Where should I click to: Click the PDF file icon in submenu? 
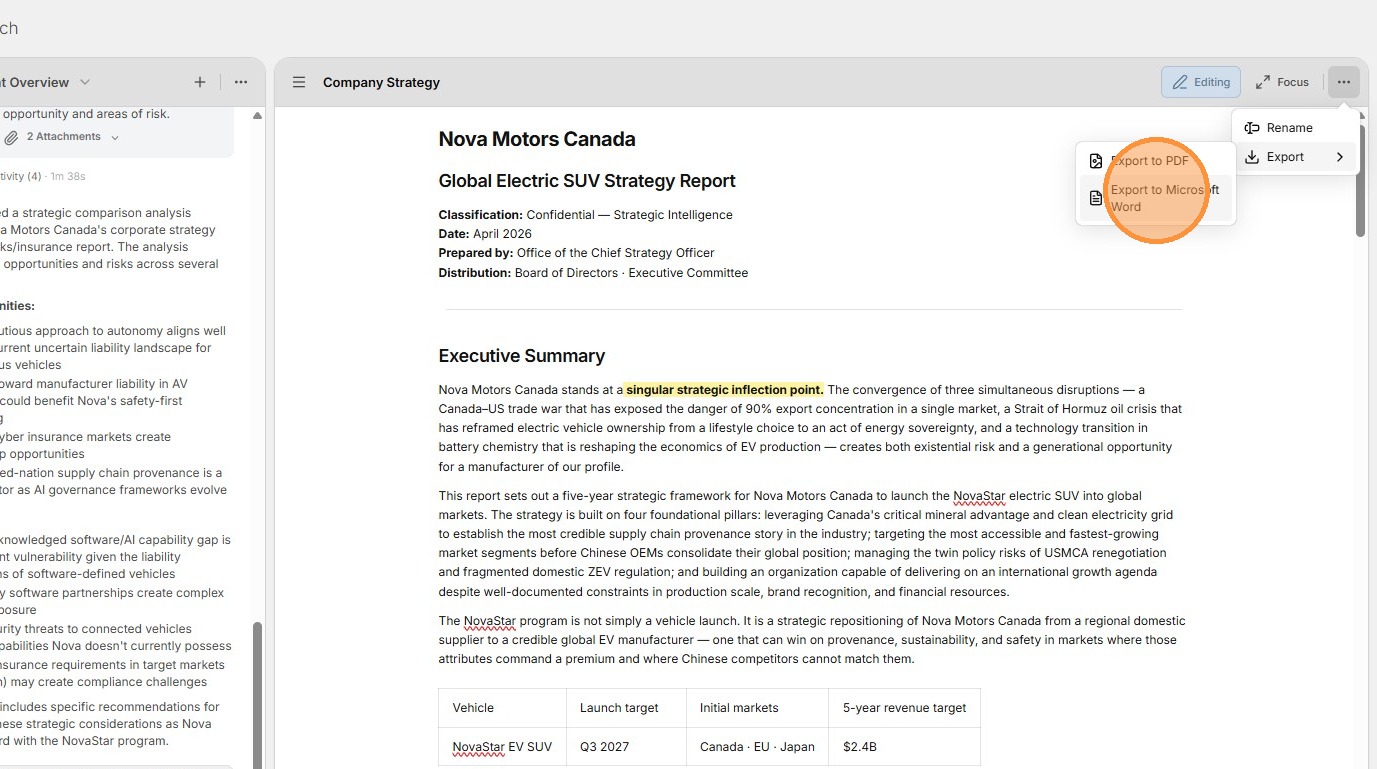(x=1096, y=161)
